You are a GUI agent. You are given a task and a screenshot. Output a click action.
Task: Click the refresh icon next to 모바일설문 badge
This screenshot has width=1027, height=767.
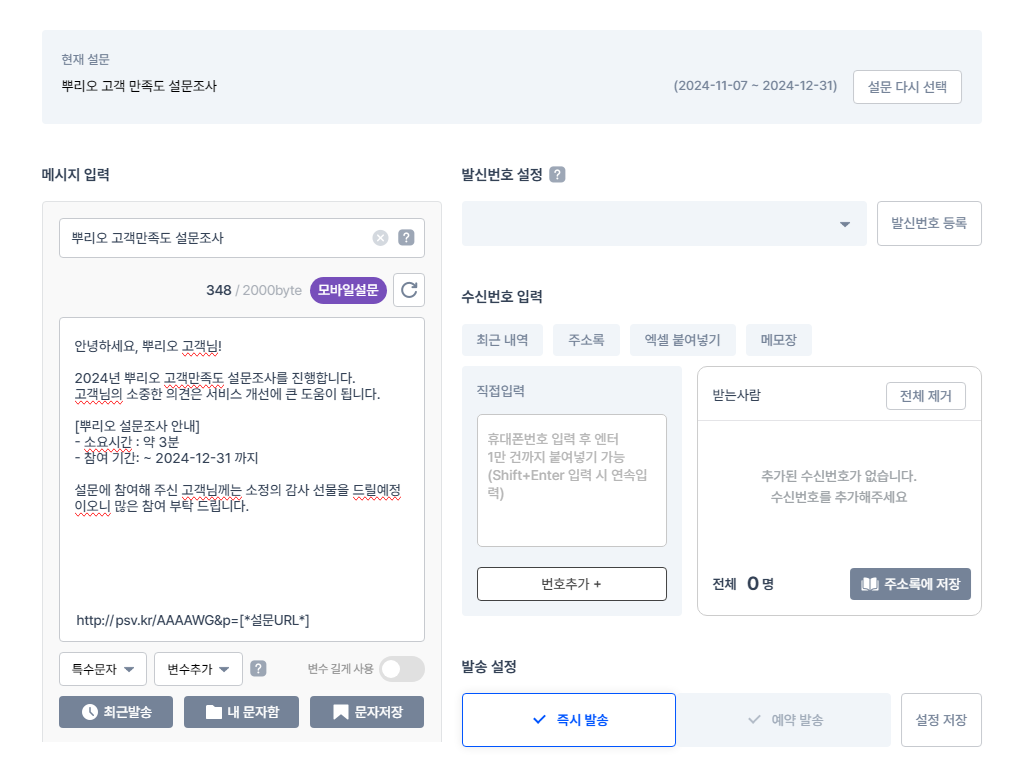point(409,290)
